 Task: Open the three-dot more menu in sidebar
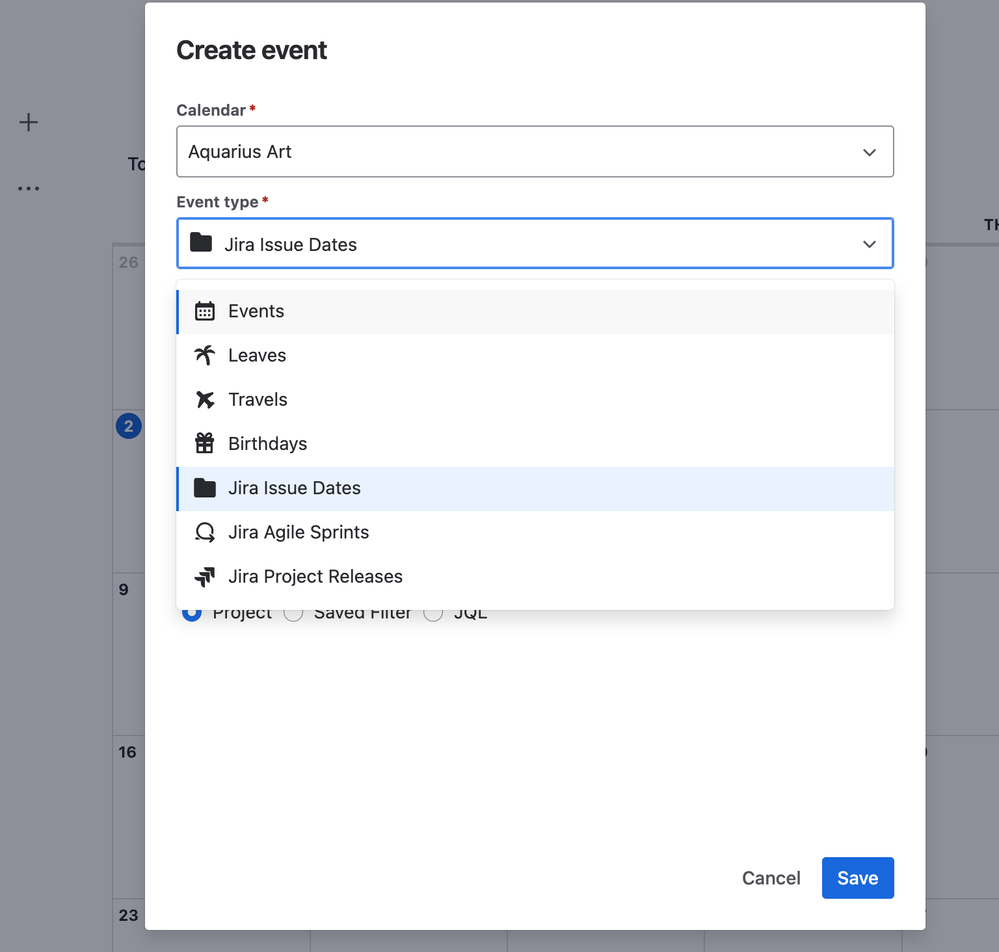pos(28,189)
